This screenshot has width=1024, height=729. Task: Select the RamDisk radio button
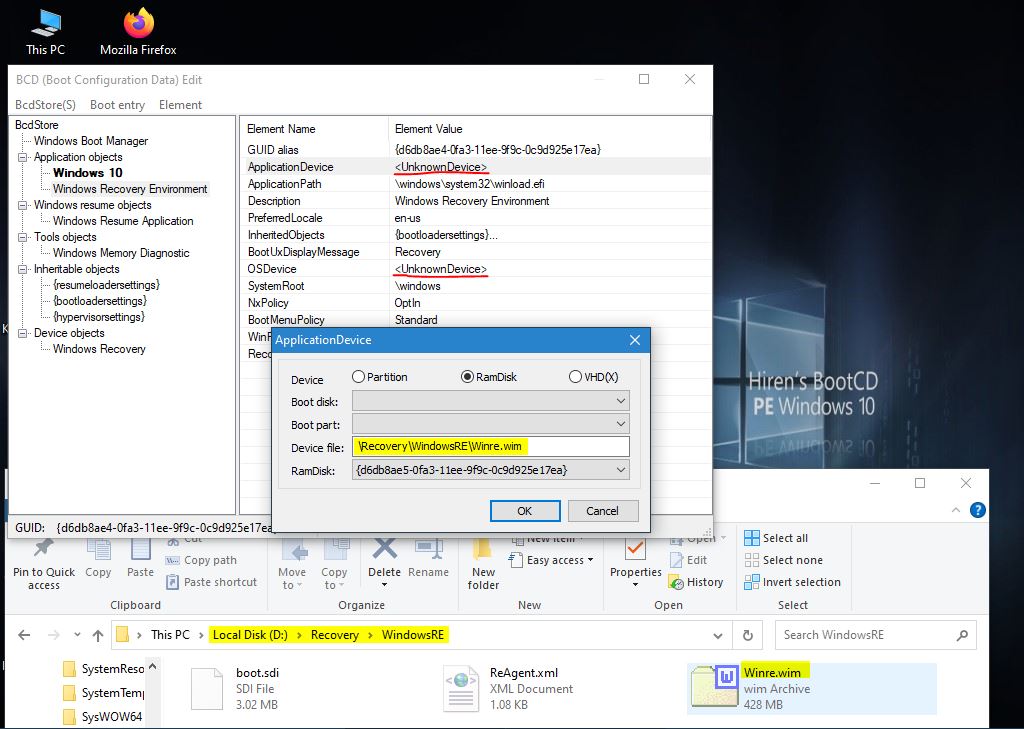467,377
